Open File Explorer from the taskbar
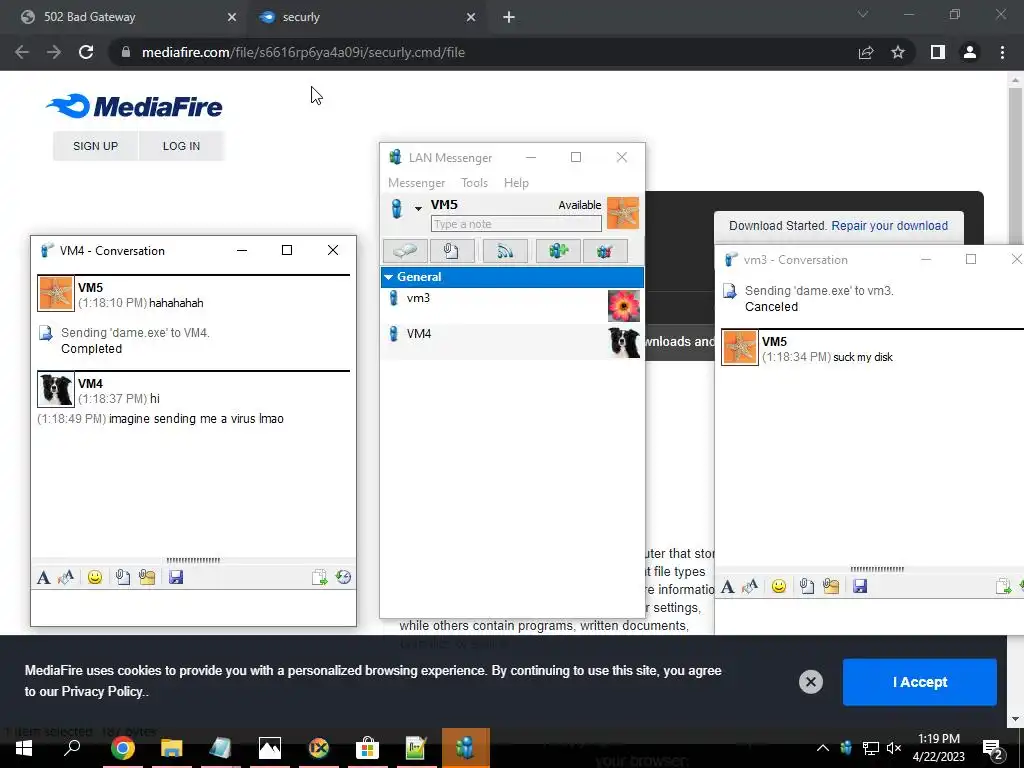The width and height of the screenshot is (1024, 768). coord(171,748)
